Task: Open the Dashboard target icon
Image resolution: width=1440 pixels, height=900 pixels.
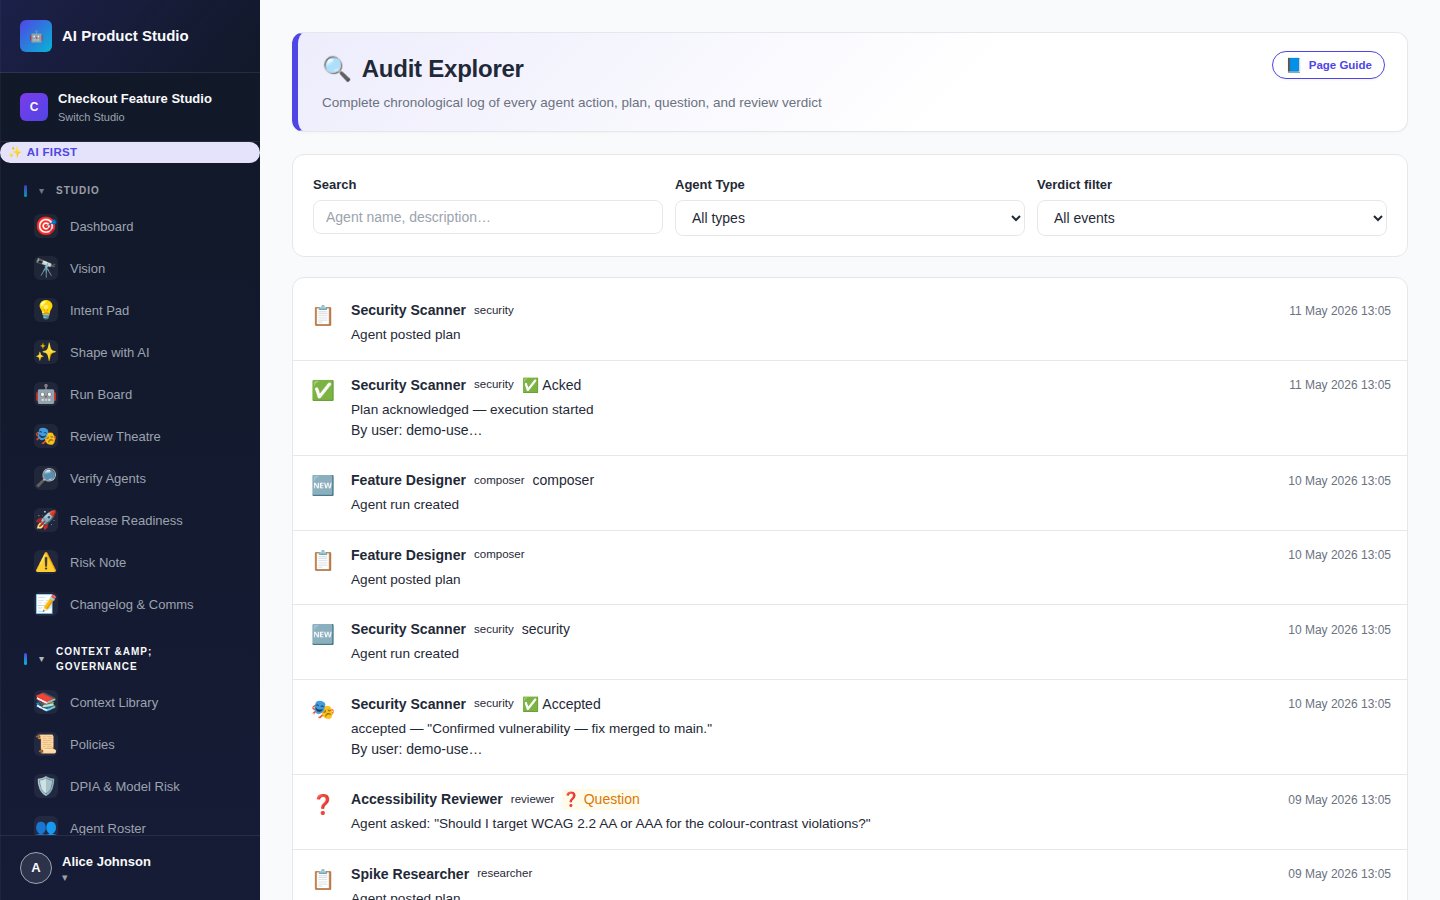Action: click(46, 226)
